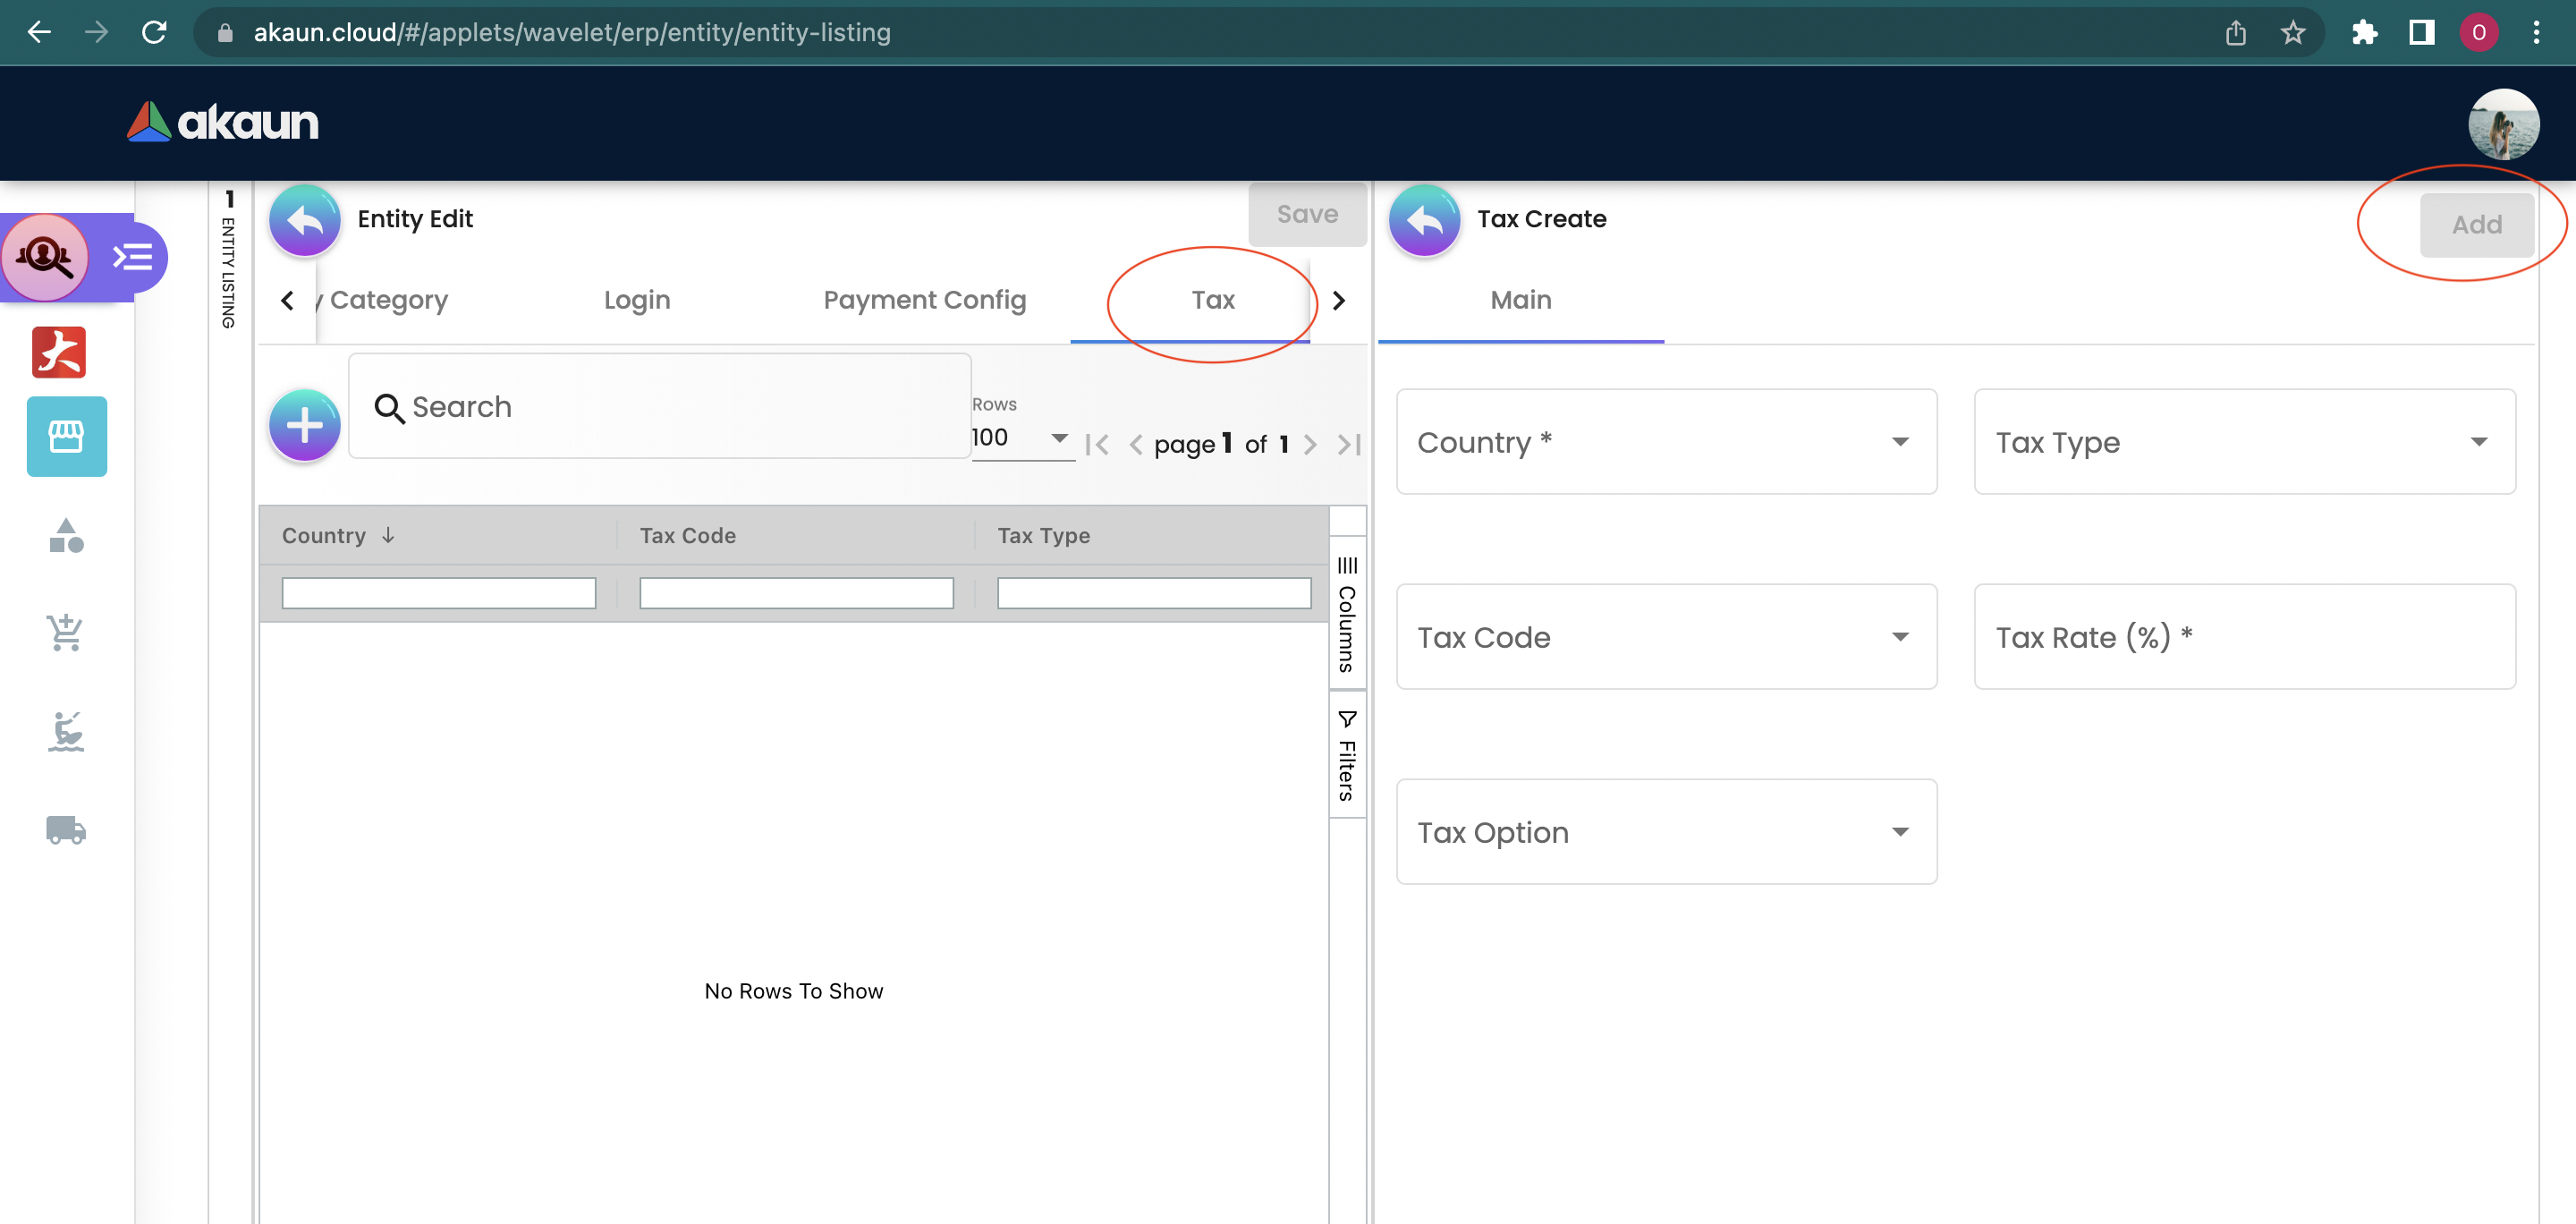
Task: Open the Filters side panel
Action: pos(1347,757)
